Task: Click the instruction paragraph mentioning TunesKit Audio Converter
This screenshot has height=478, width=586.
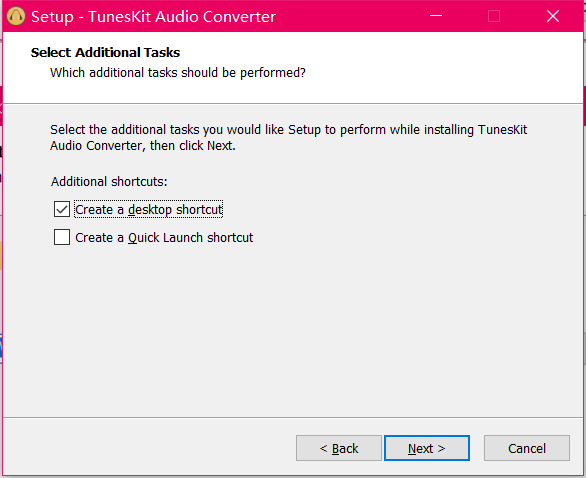Action: 289,138
